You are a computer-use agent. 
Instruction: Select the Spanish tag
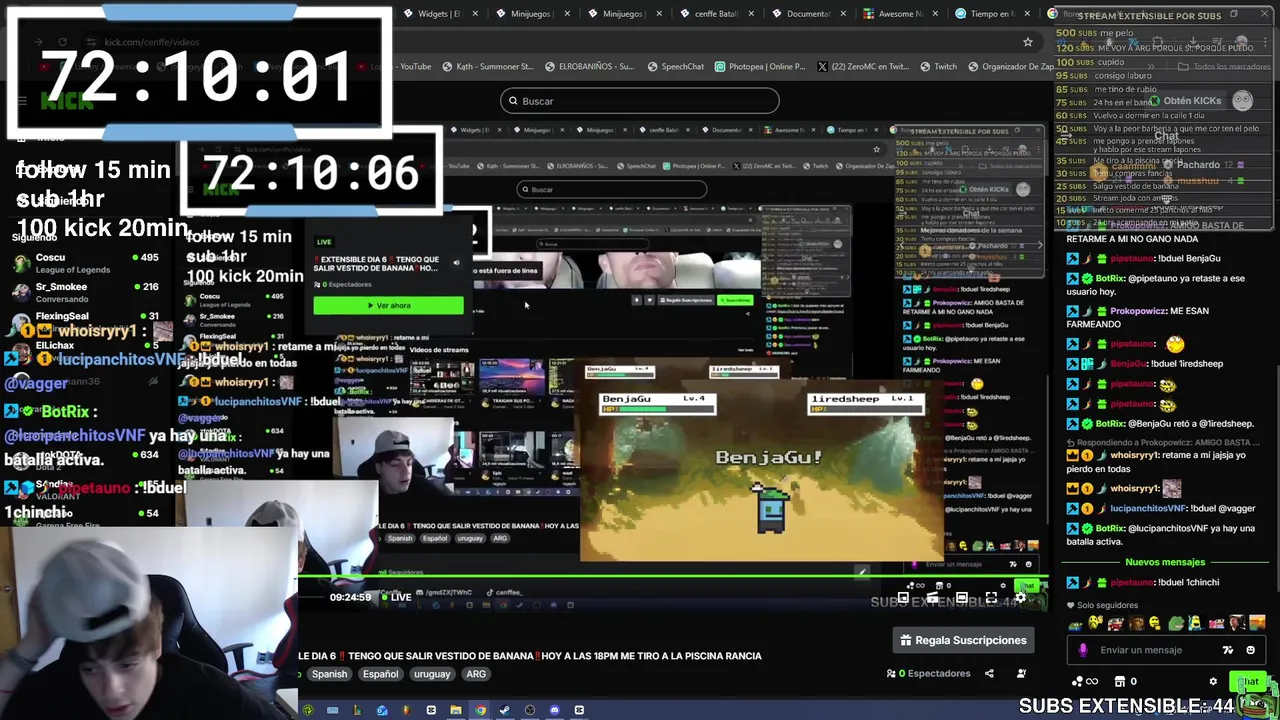[x=329, y=674]
